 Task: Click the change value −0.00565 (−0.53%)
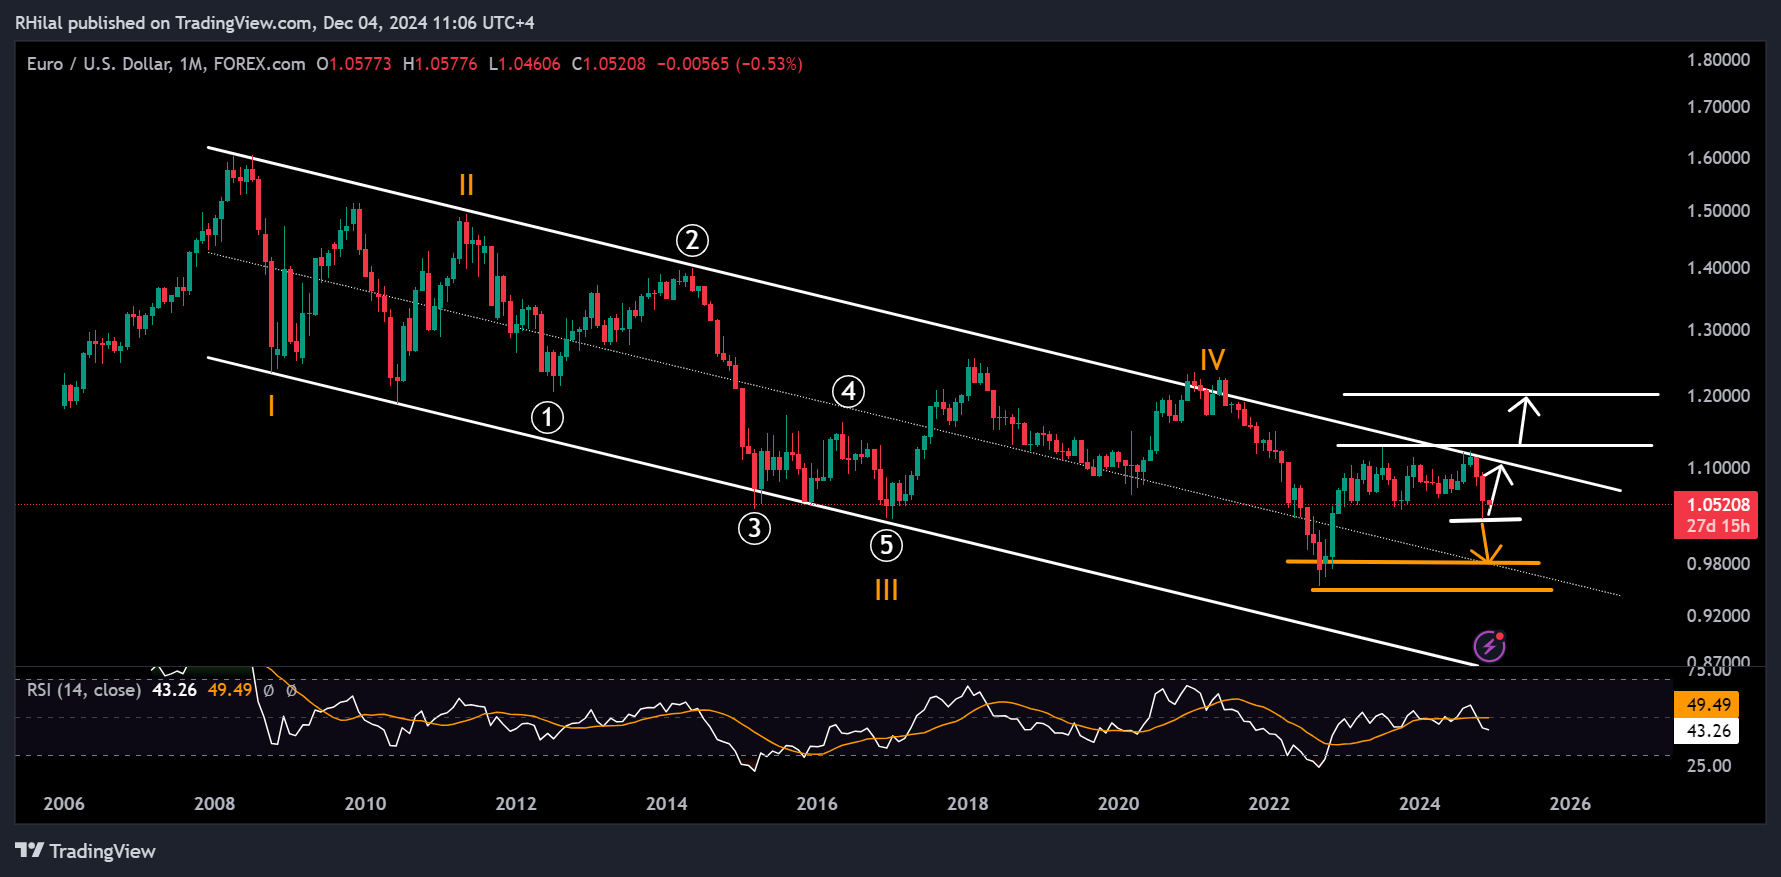730,64
